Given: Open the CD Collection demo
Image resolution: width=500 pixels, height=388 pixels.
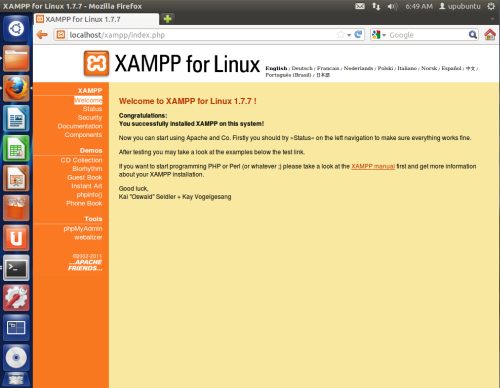Looking at the screenshot, I should (81, 160).
